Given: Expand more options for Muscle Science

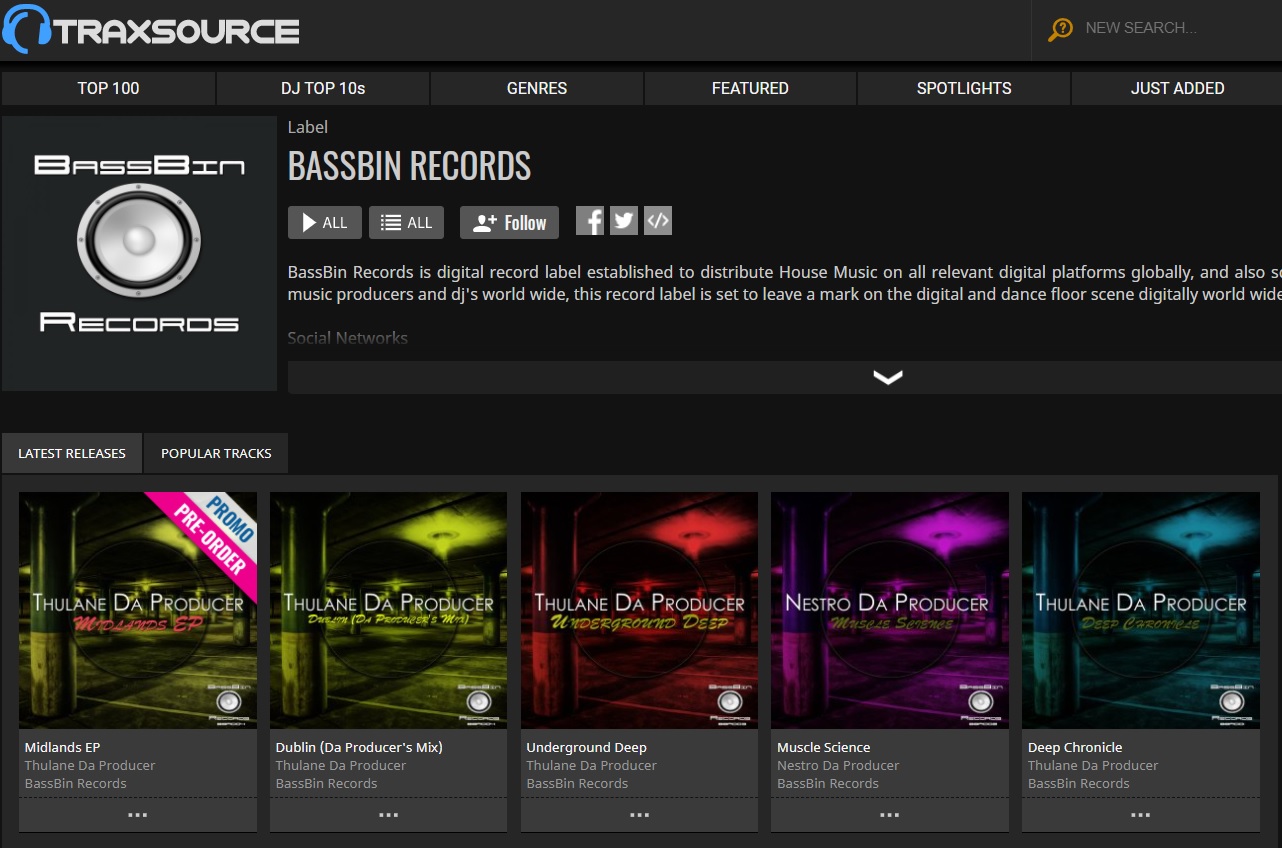Looking at the screenshot, I should pos(890,815).
